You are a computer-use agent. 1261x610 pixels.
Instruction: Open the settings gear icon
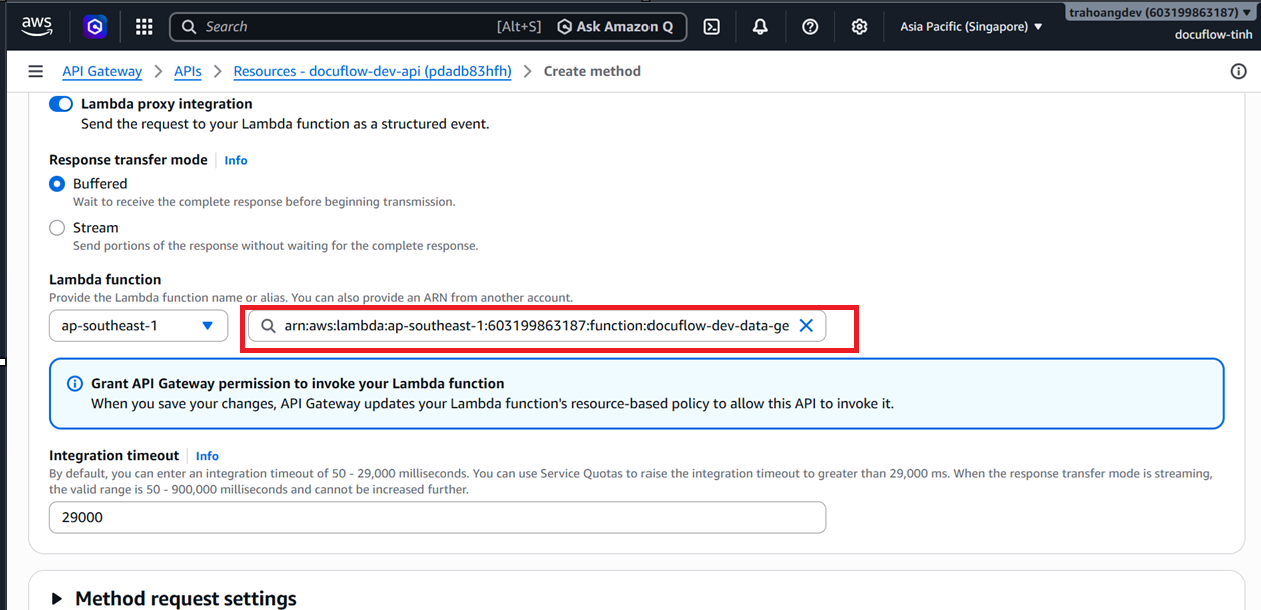click(x=859, y=27)
